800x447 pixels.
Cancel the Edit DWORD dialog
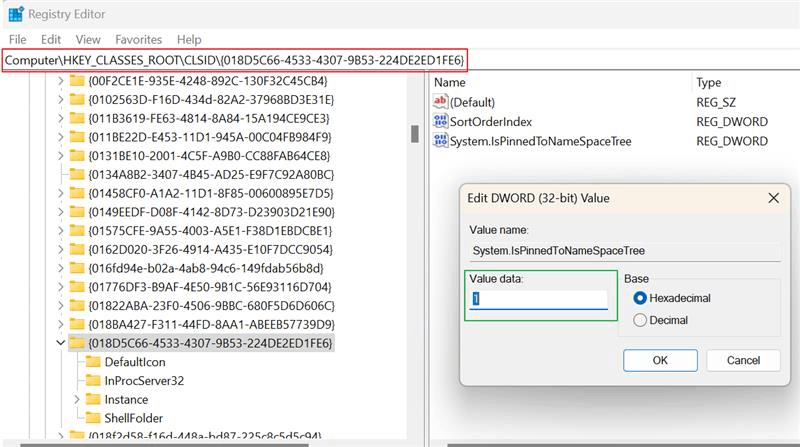pos(743,360)
